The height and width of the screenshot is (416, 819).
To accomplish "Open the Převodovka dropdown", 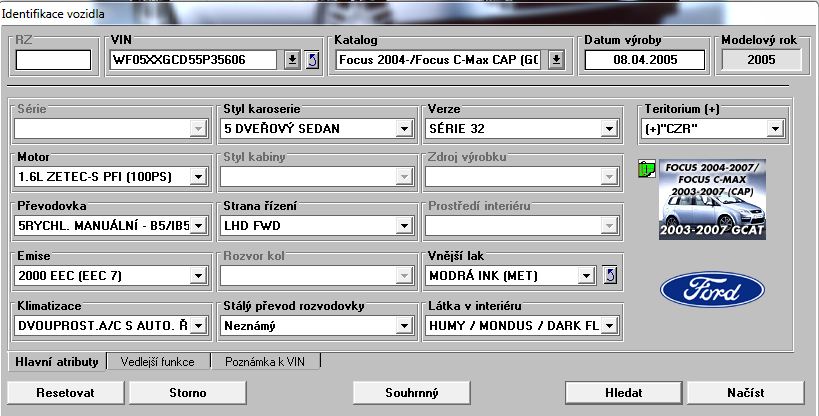I will (x=198, y=226).
